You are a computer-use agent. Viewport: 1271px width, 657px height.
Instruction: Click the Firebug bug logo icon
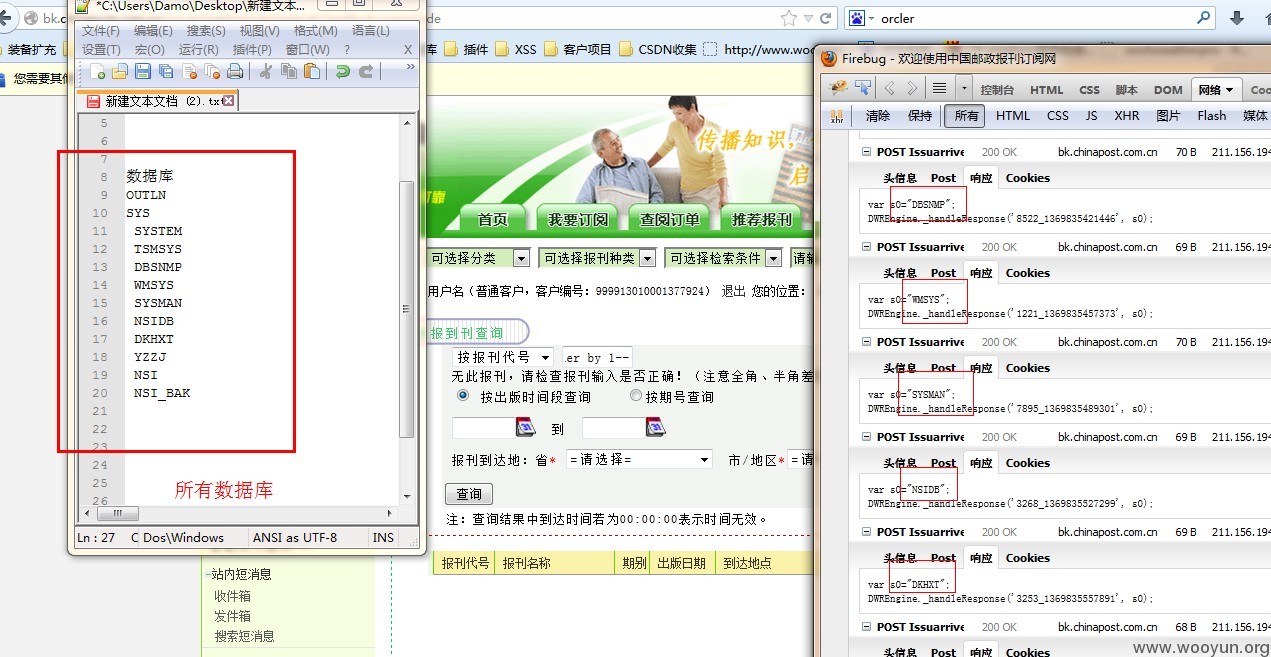pos(838,89)
